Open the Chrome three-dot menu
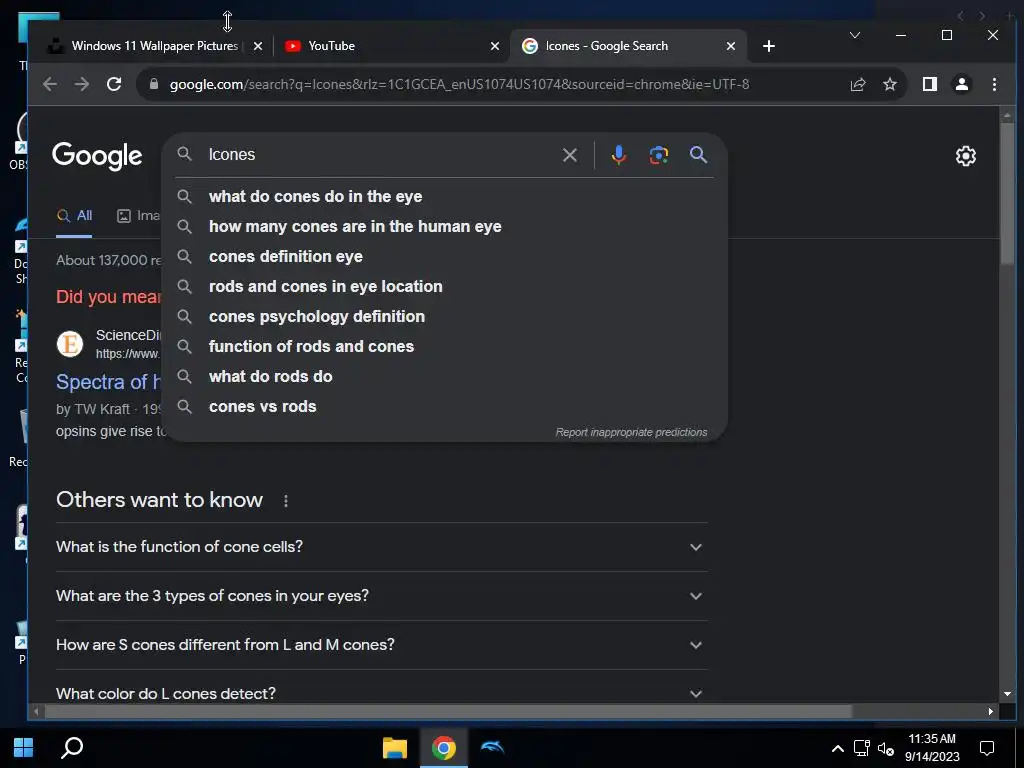The image size is (1024, 768). pyautogui.click(x=994, y=84)
